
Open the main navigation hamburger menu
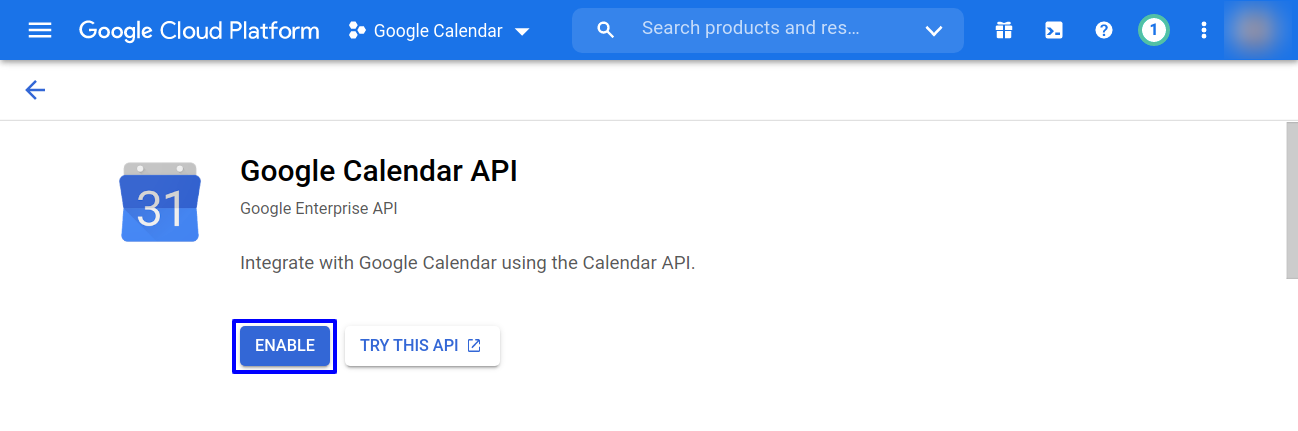coord(39,30)
